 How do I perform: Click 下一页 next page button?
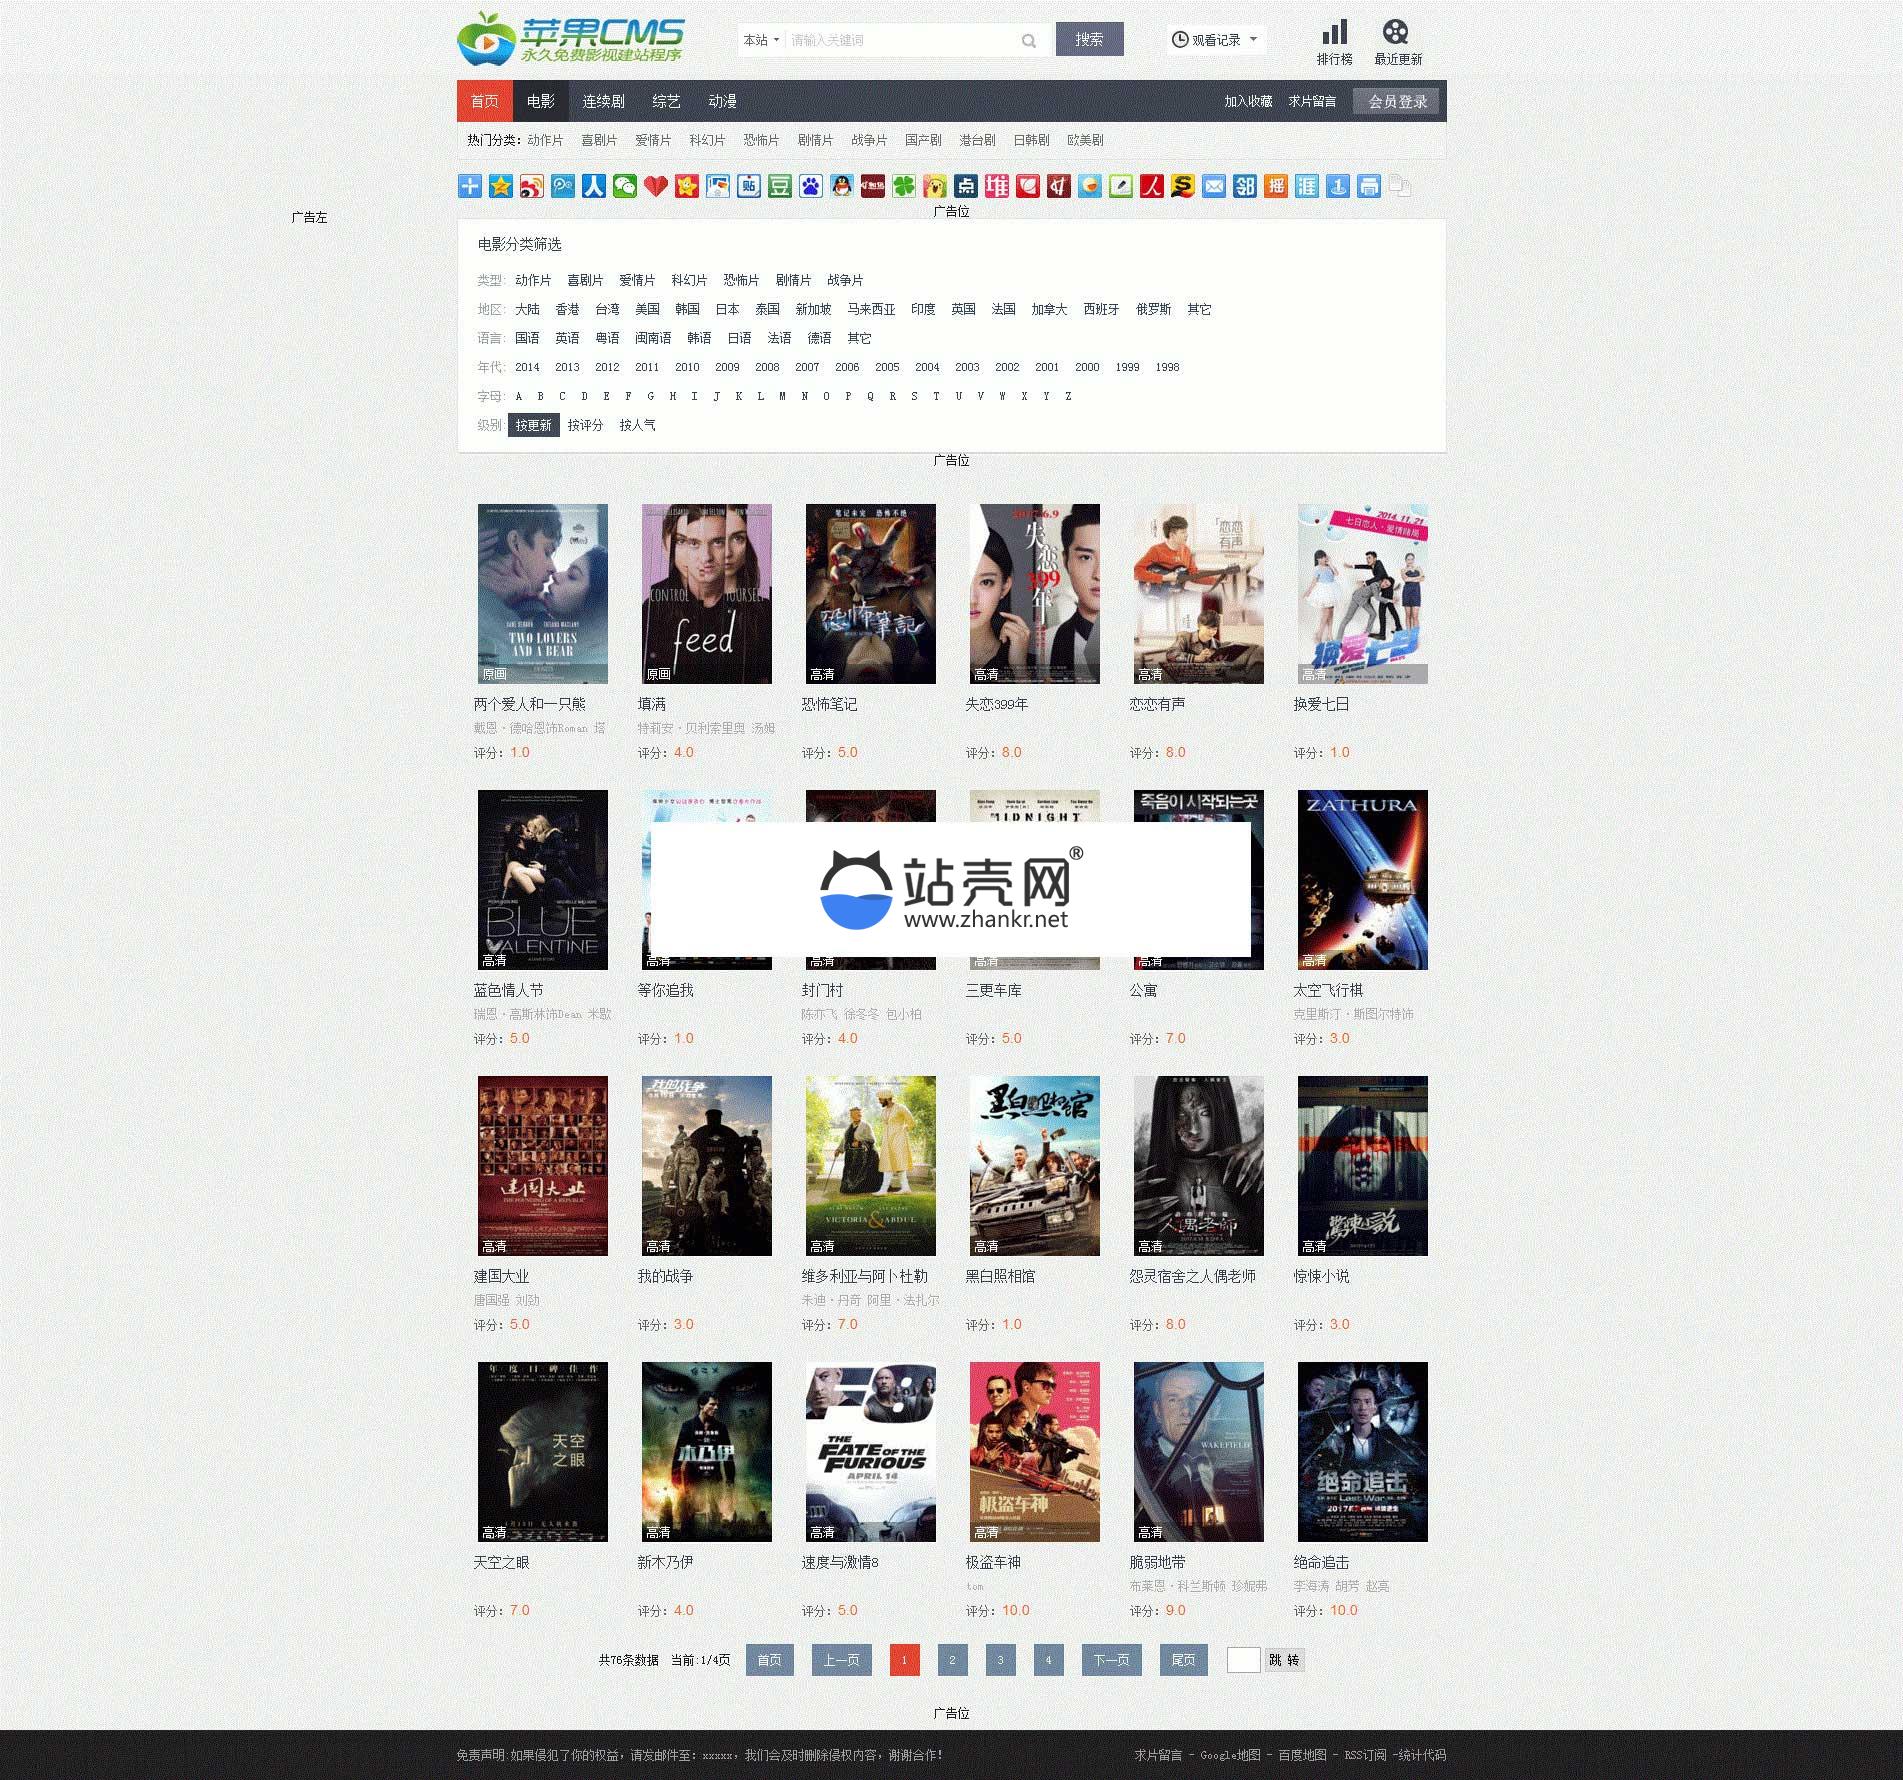[1111, 1660]
